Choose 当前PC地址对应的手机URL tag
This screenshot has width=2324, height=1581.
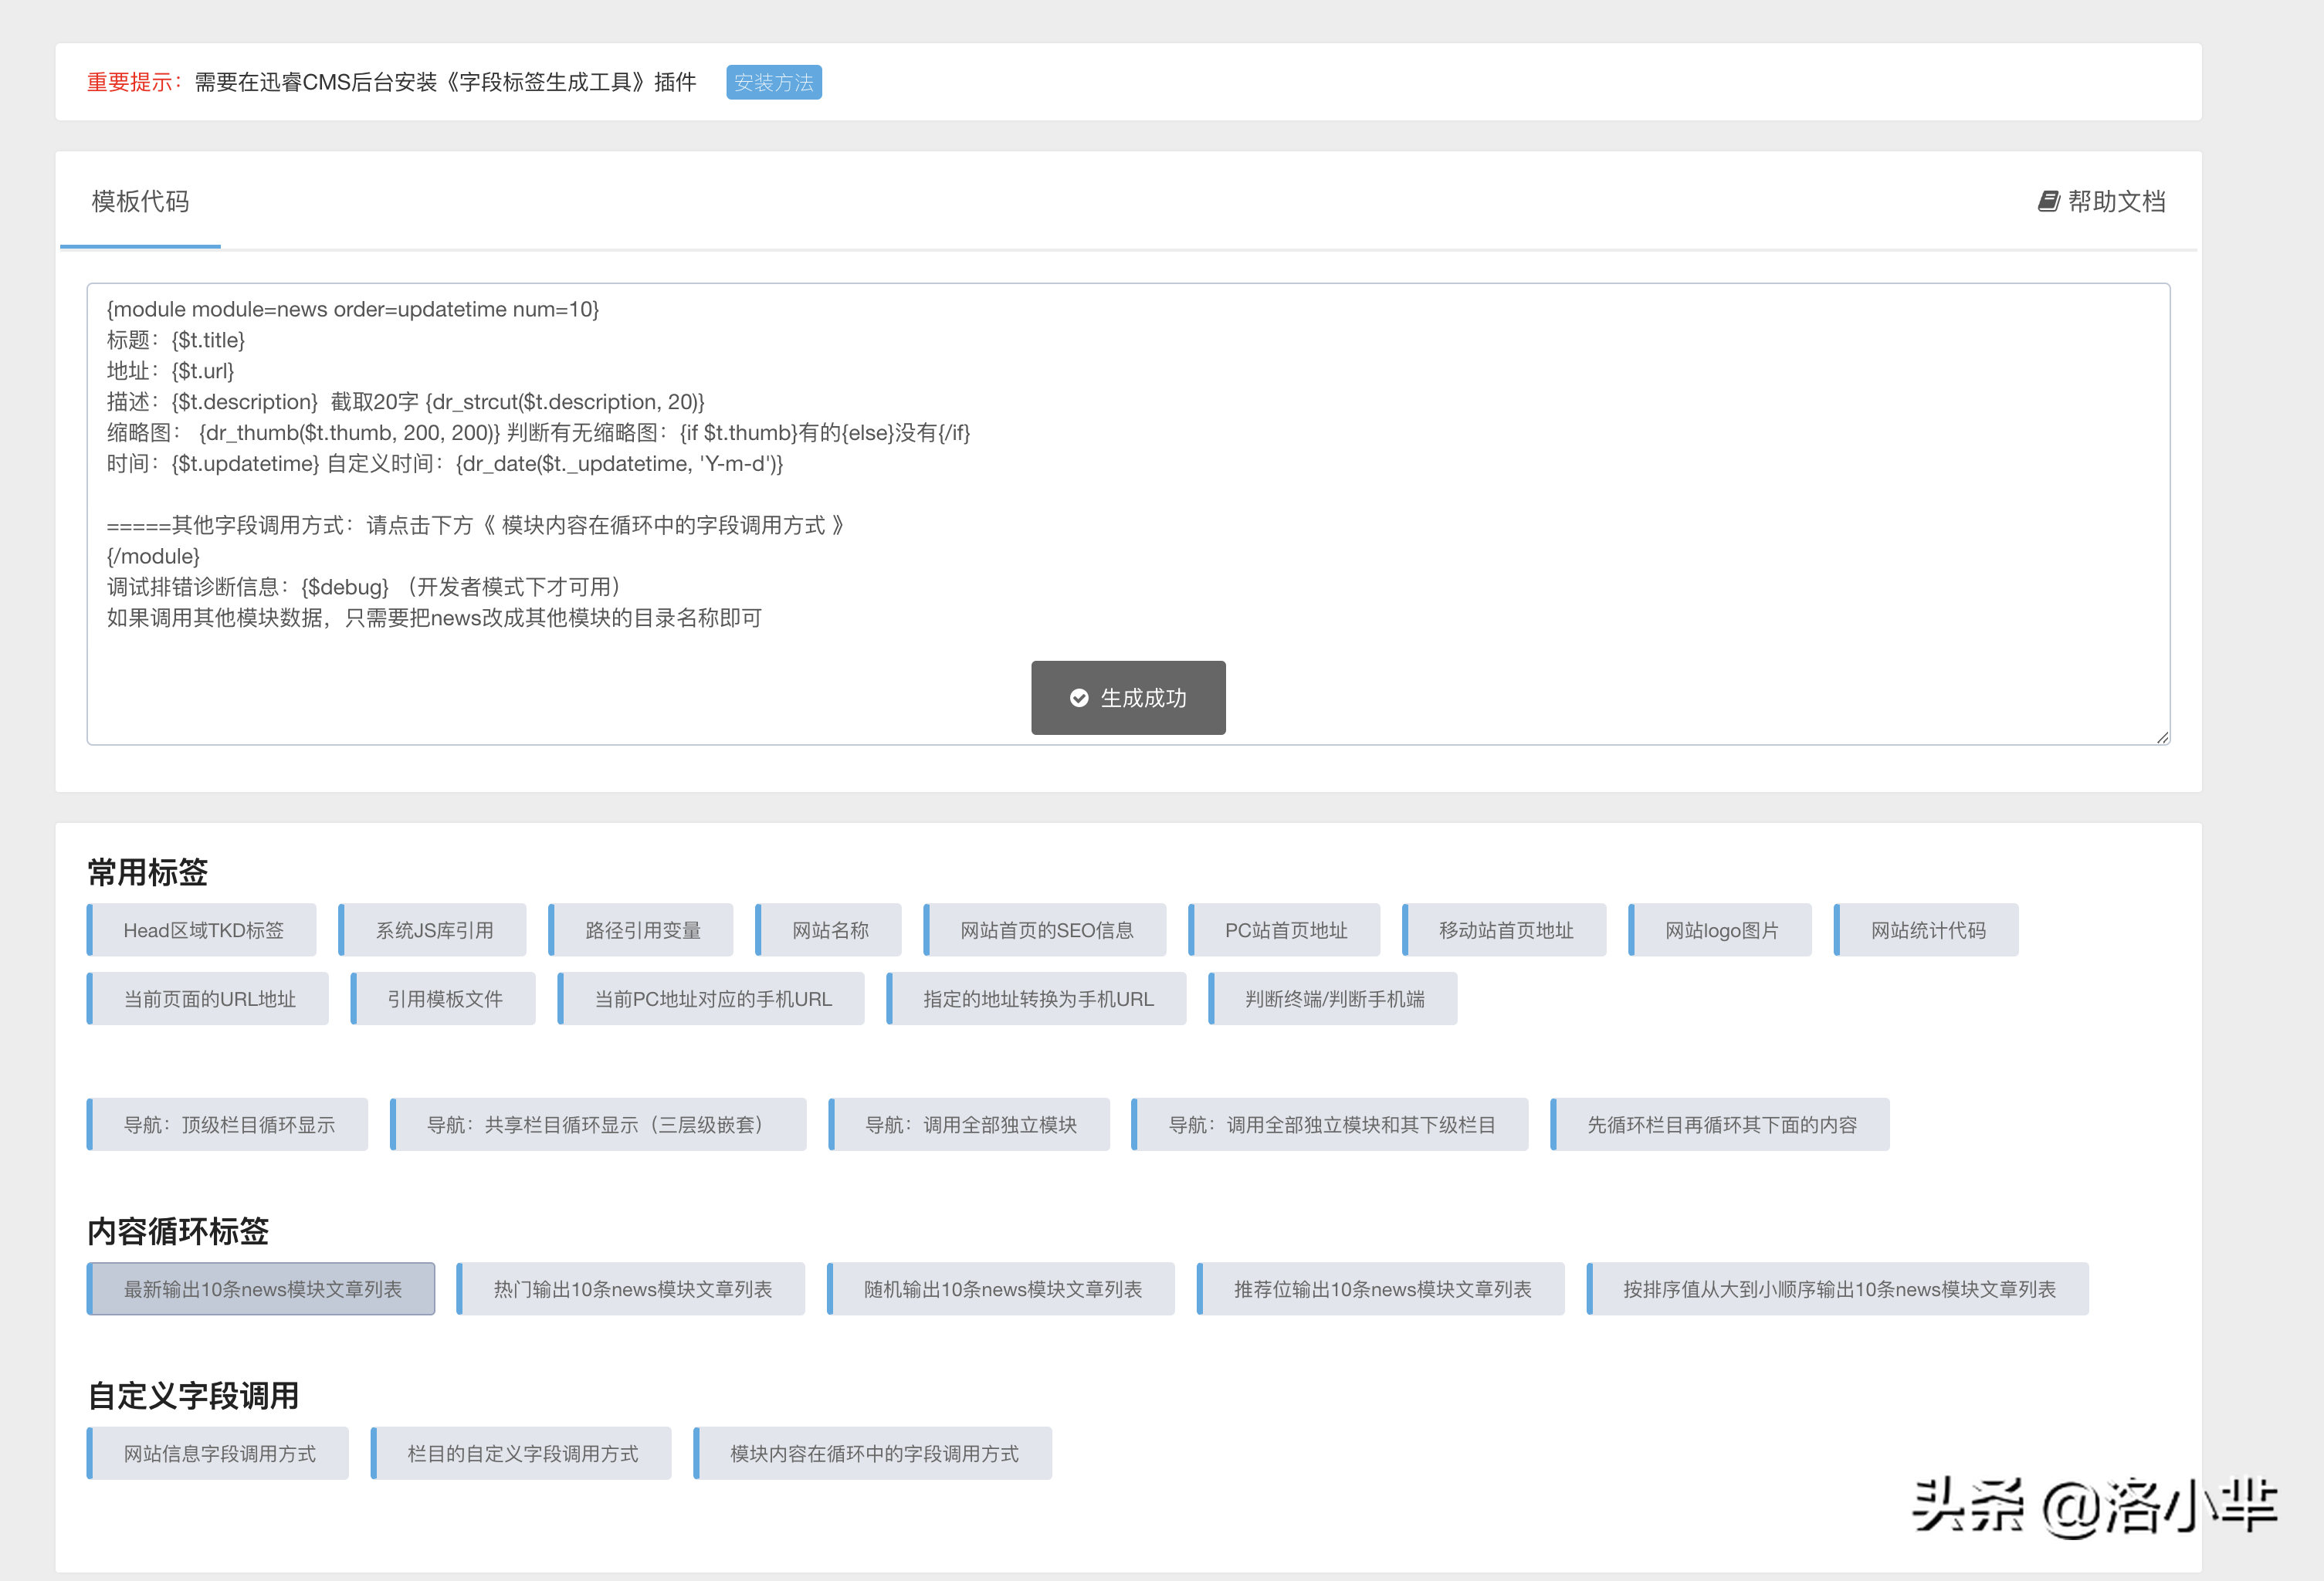point(712,999)
